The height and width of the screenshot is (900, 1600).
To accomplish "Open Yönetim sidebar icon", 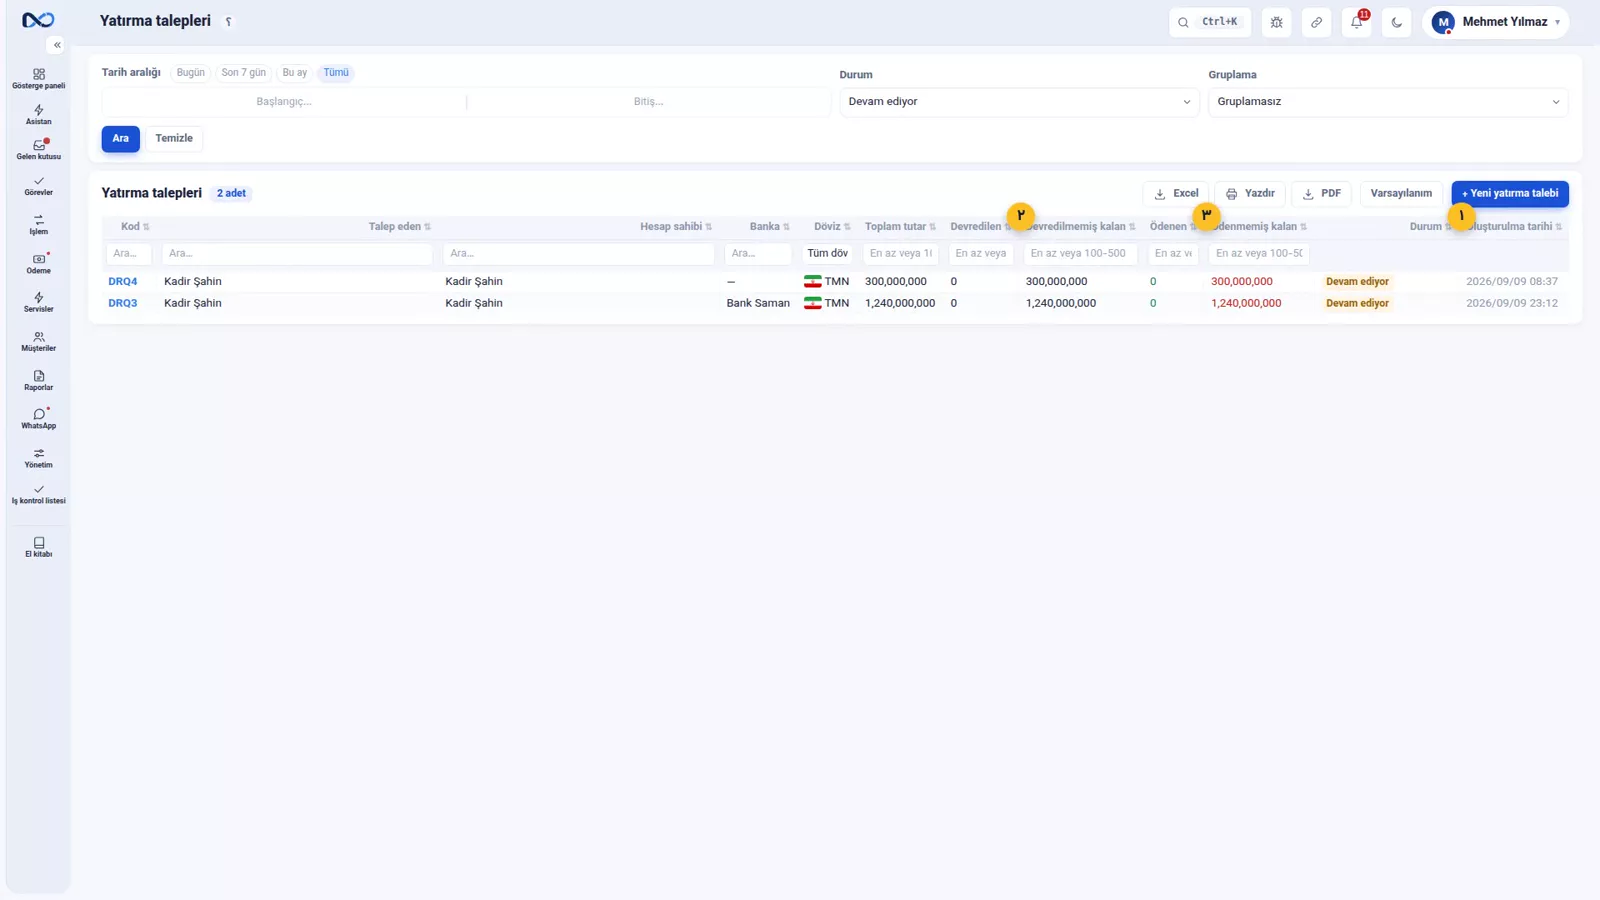I will point(38,458).
